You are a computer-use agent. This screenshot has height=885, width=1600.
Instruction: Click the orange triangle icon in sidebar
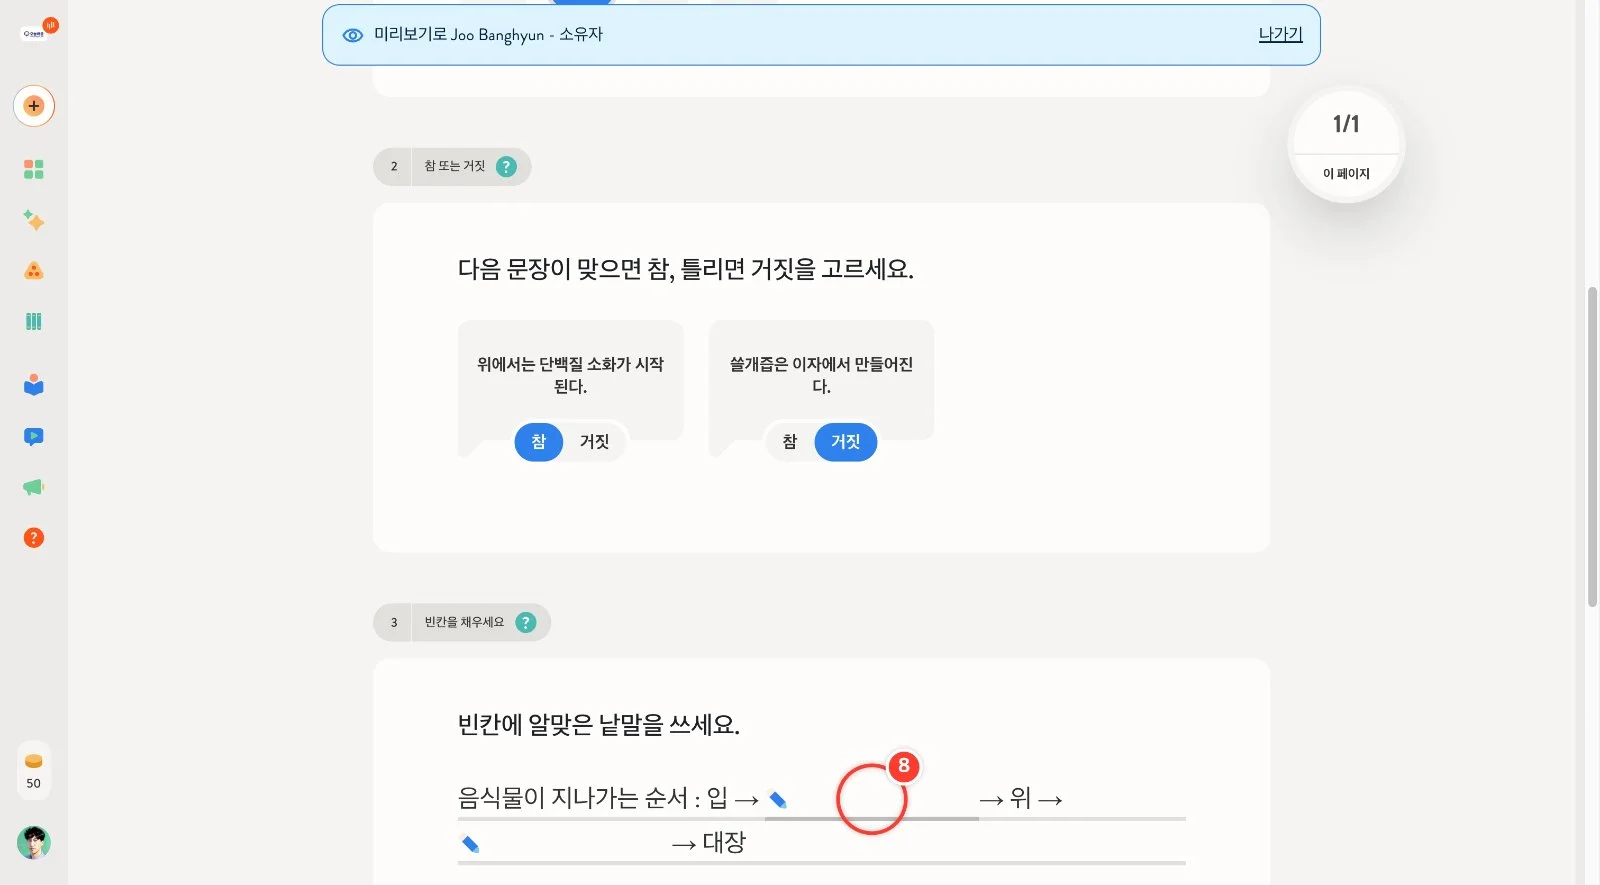[x=34, y=271]
